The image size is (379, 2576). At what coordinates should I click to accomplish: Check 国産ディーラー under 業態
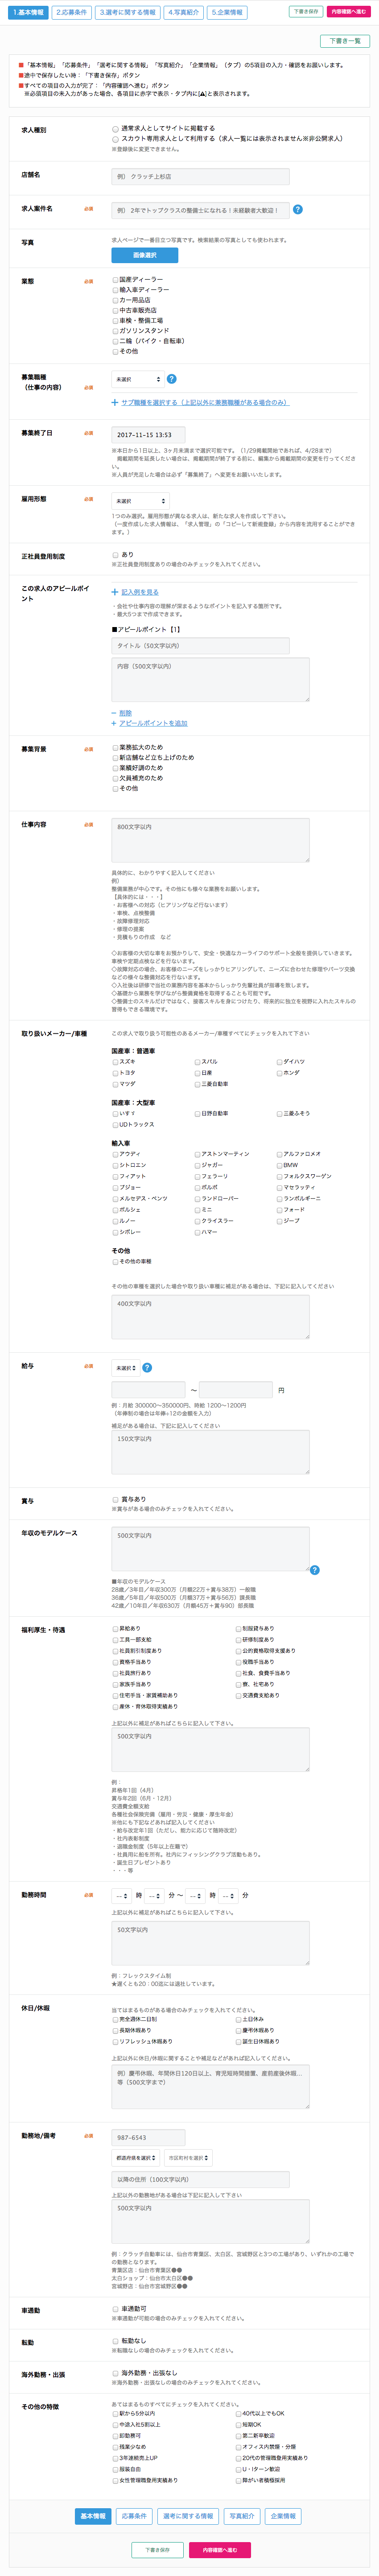point(115,280)
